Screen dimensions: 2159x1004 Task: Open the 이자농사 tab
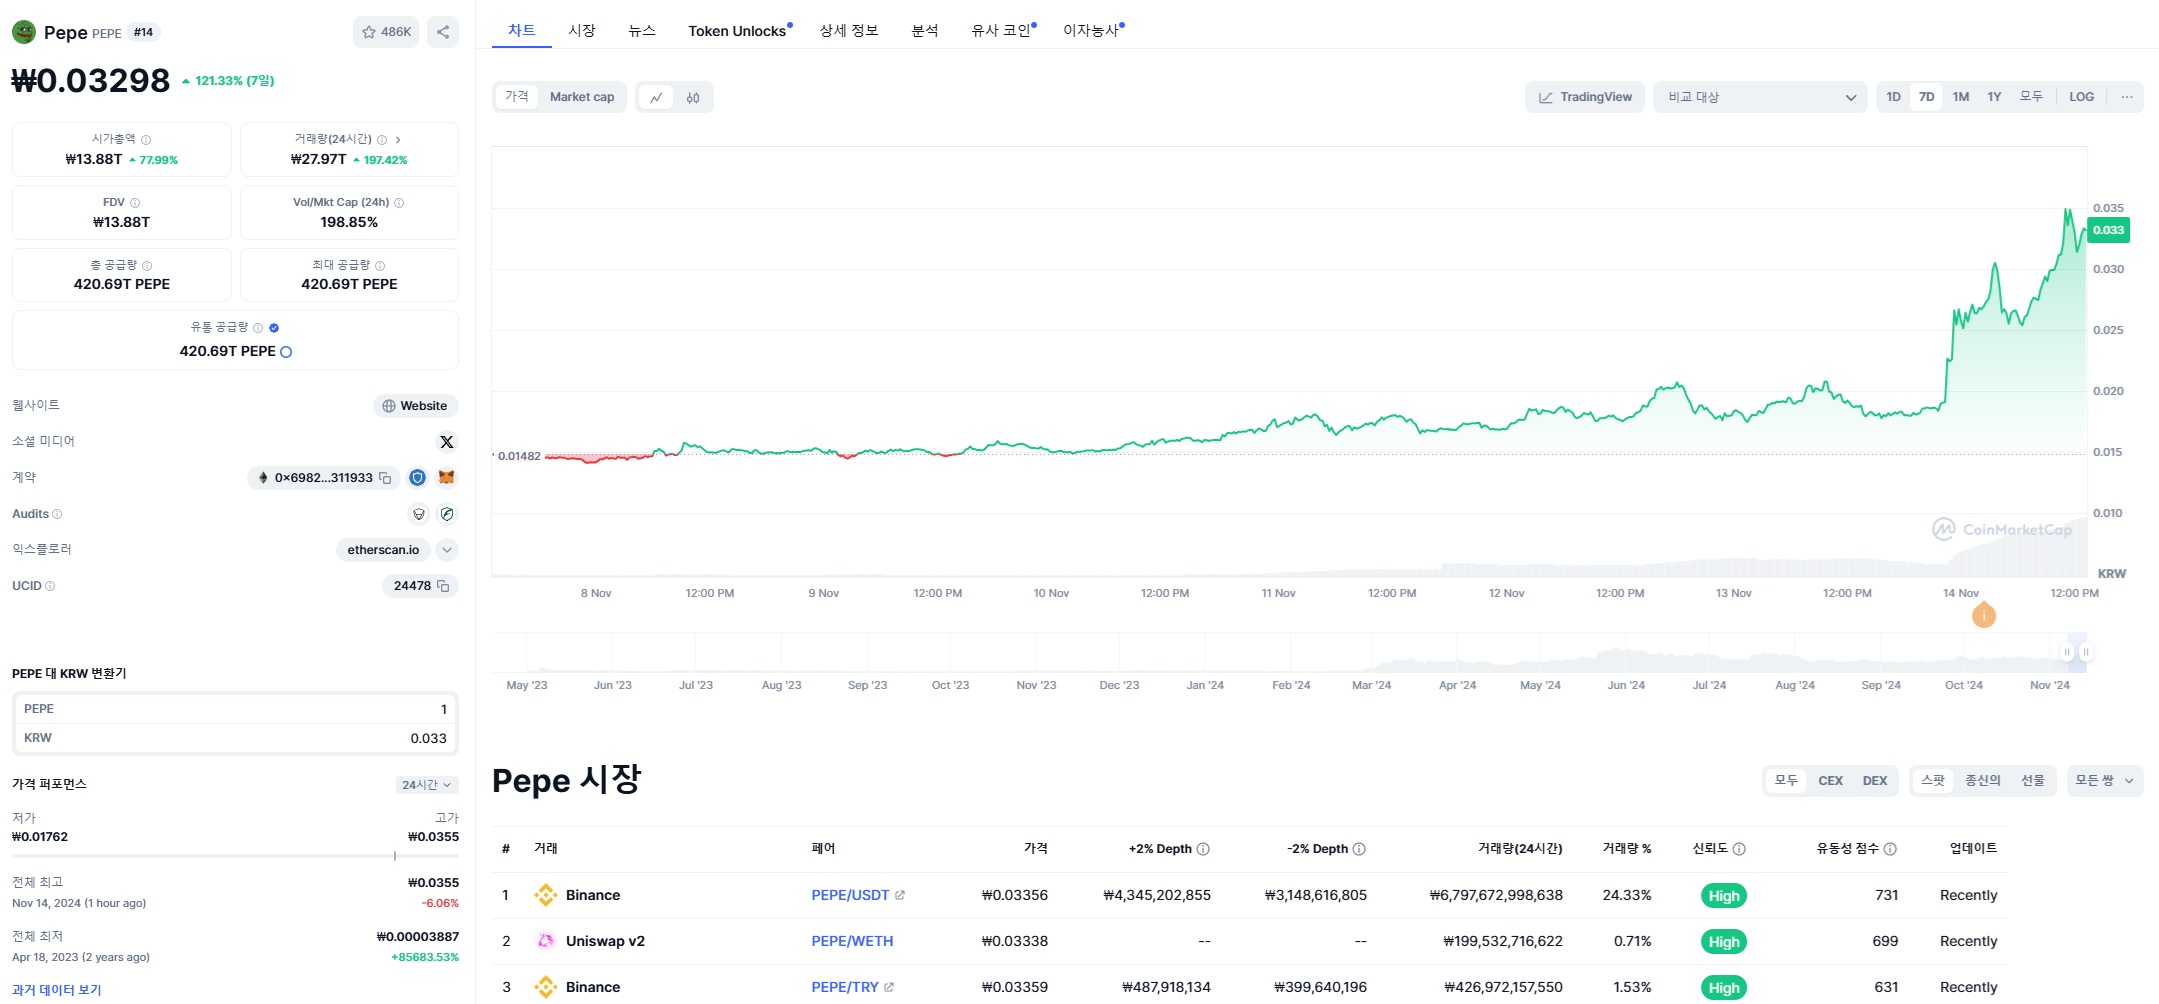pos(1091,30)
